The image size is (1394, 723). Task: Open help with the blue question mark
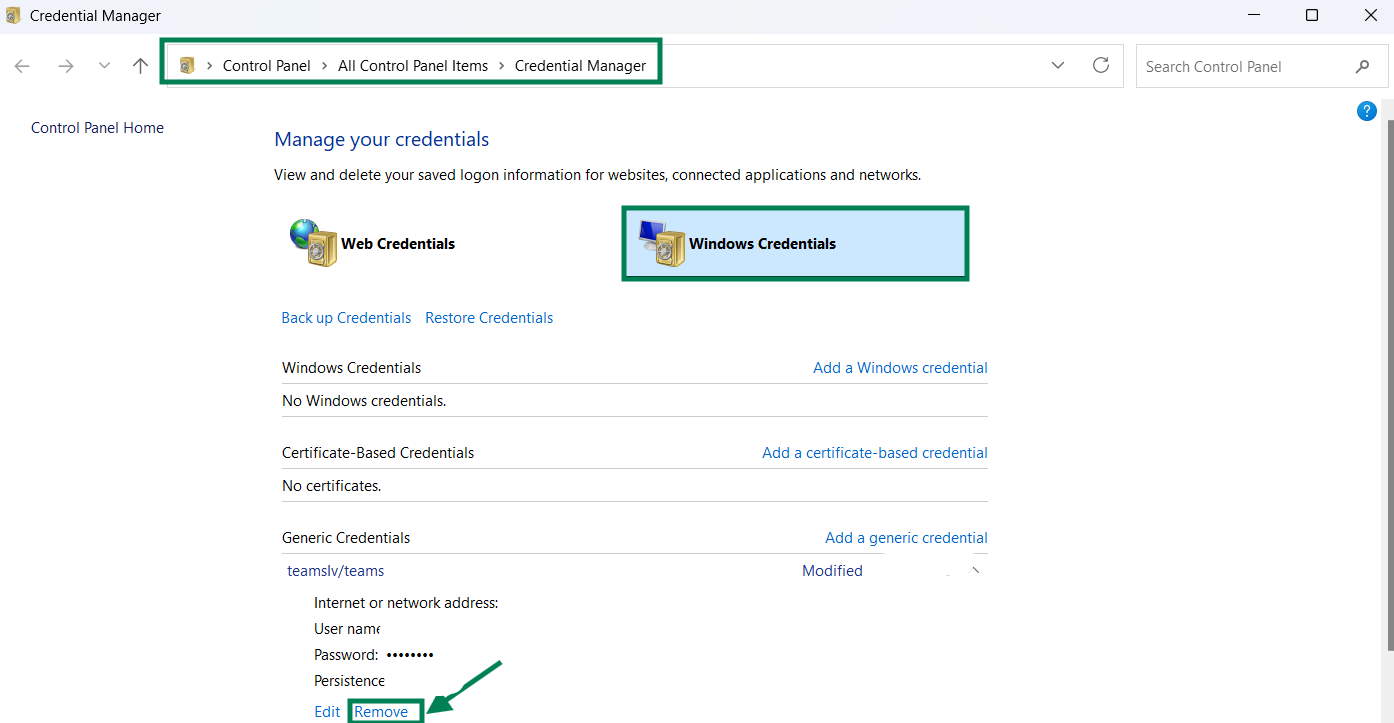tap(1367, 111)
